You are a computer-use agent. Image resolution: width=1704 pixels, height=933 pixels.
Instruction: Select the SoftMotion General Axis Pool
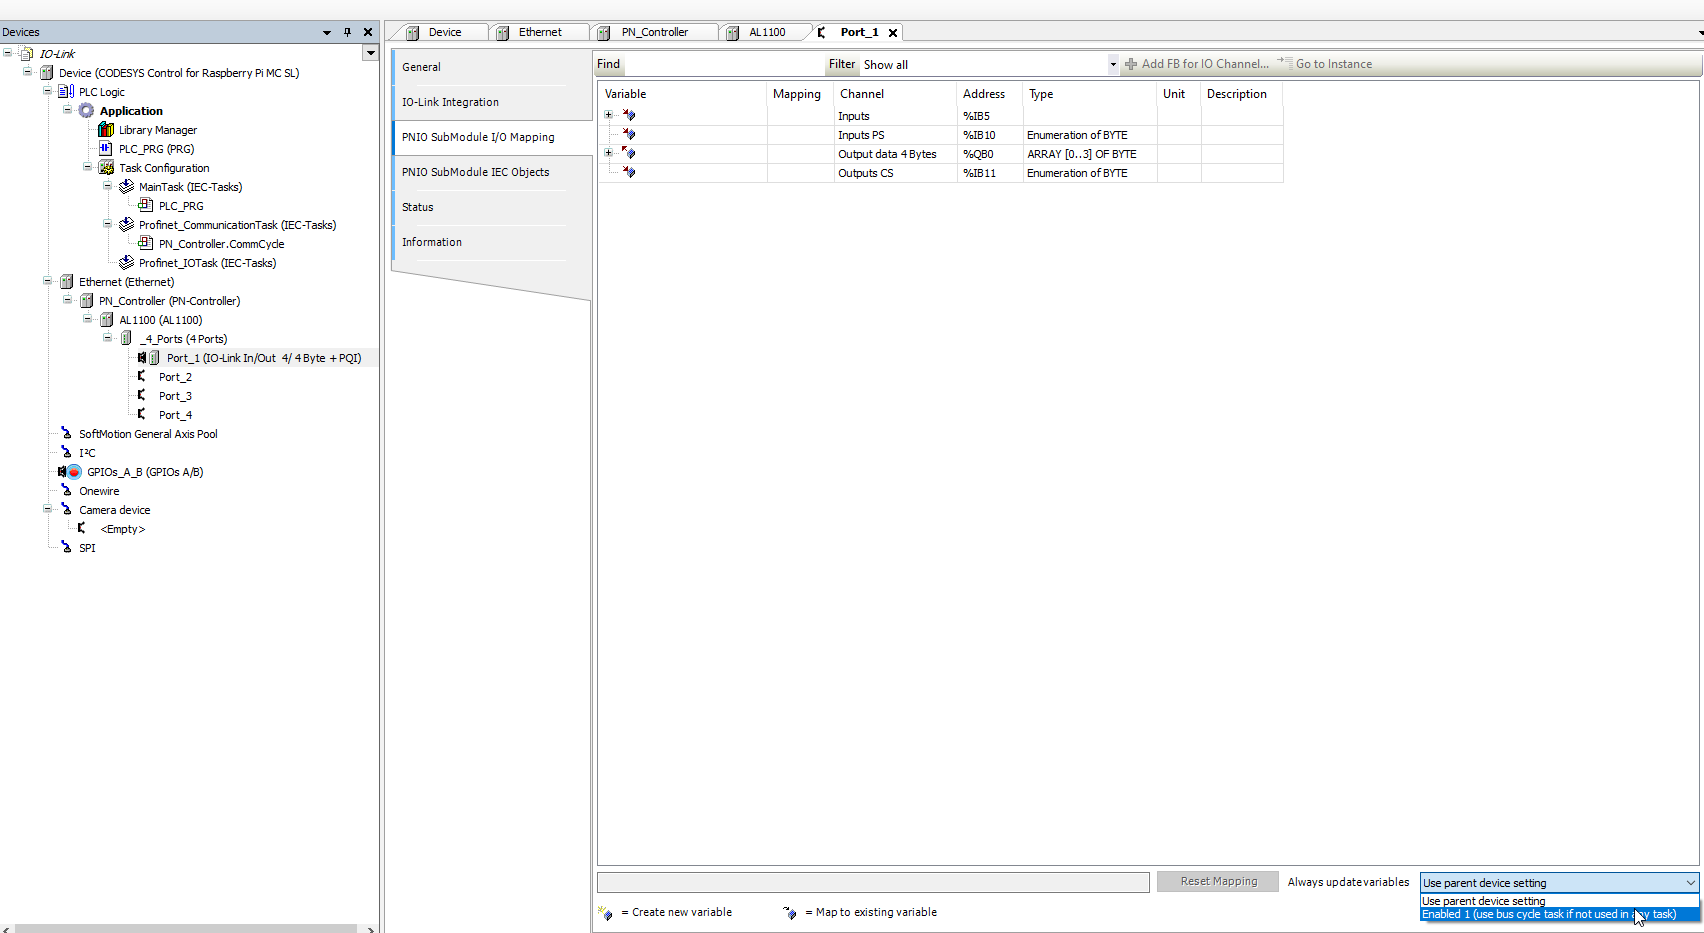(x=147, y=433)
